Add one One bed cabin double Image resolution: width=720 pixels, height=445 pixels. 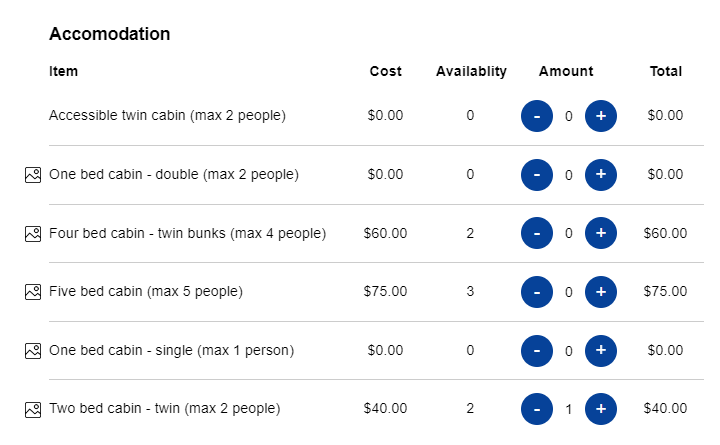600,175
